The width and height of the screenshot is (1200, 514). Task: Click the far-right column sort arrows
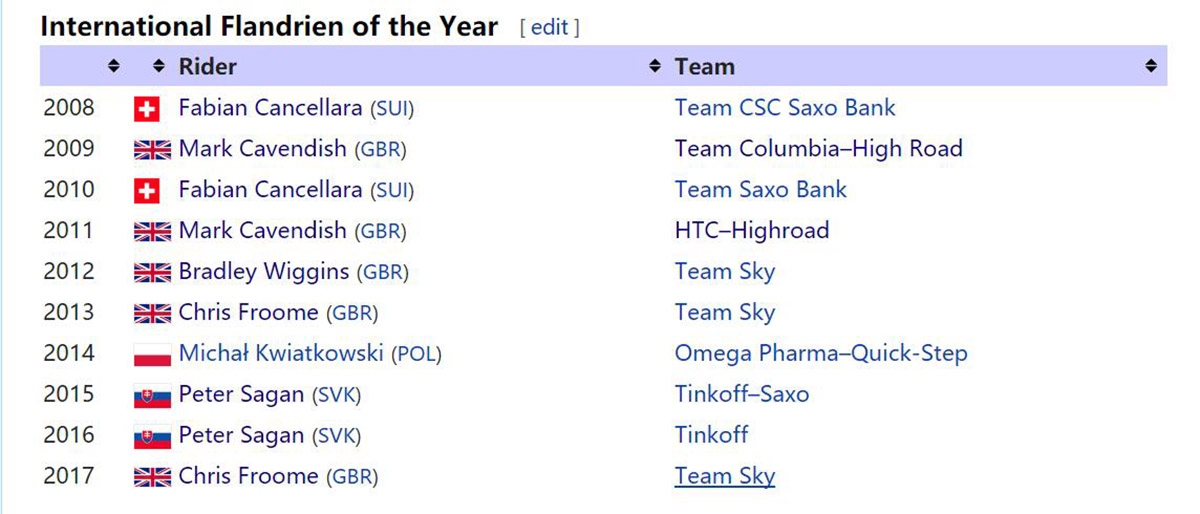[x=1150, y=67]
